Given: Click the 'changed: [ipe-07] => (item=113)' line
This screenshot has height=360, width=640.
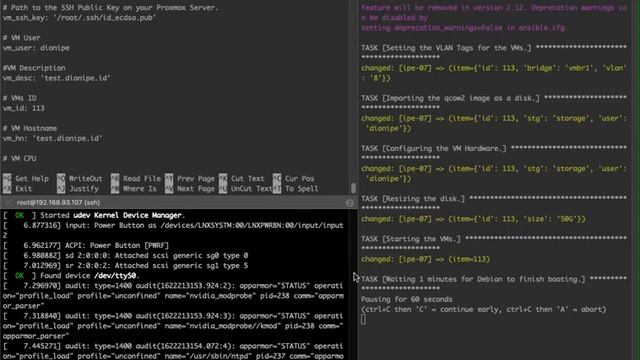Looking at the screenshot, I should [x=425, y=259].
